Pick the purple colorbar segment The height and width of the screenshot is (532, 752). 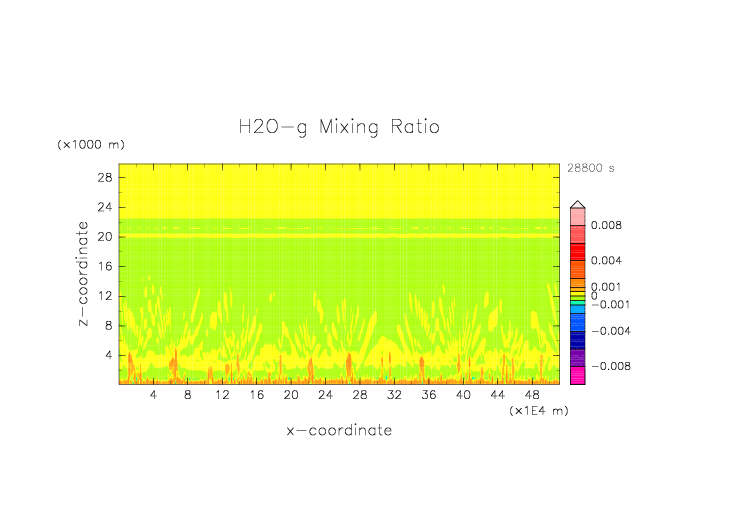coord(577,358)
